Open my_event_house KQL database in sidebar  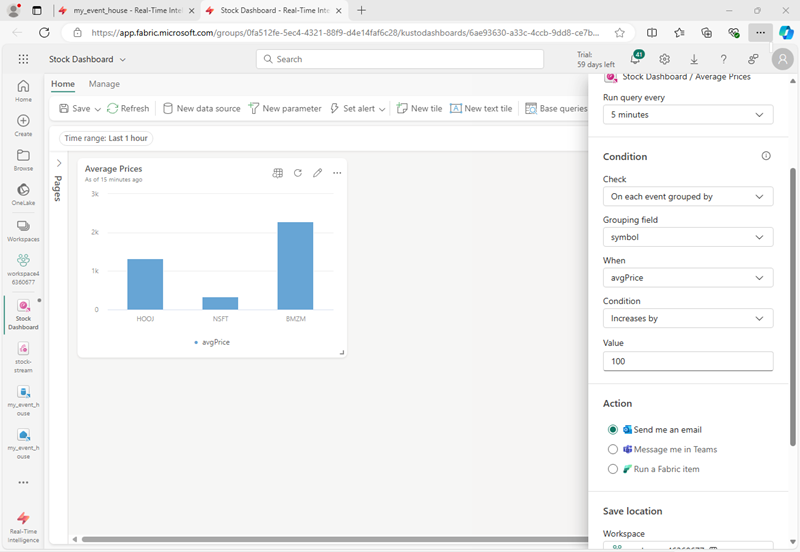[x=23, y=400]
